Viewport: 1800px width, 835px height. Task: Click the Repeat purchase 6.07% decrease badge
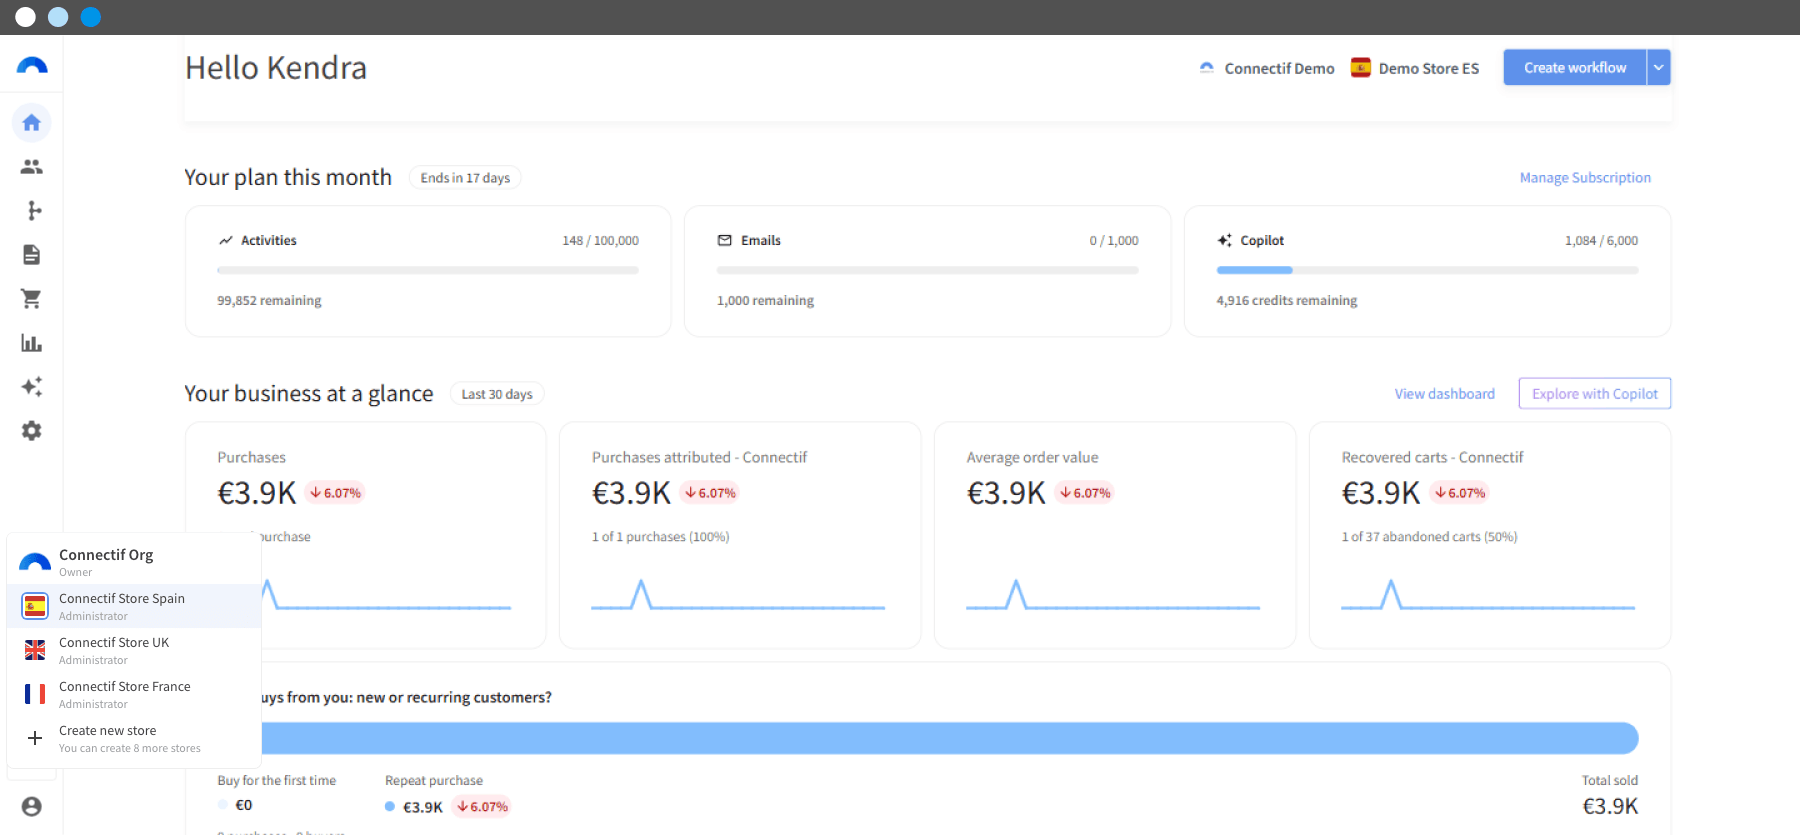click(x=482, y=807)
